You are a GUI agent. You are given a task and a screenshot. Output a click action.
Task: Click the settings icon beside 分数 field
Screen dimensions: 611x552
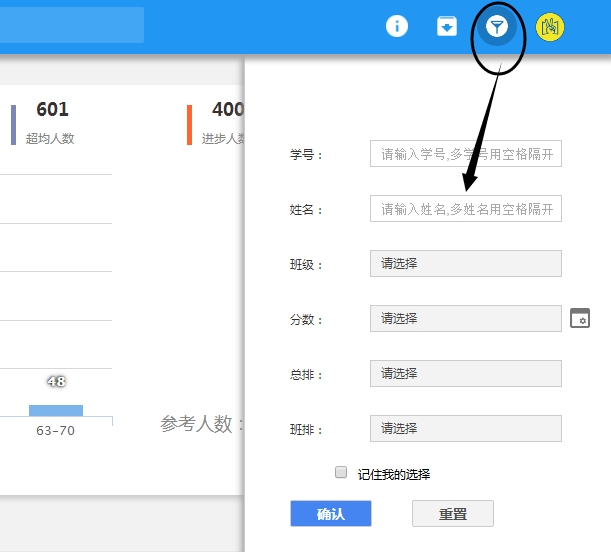580,318
